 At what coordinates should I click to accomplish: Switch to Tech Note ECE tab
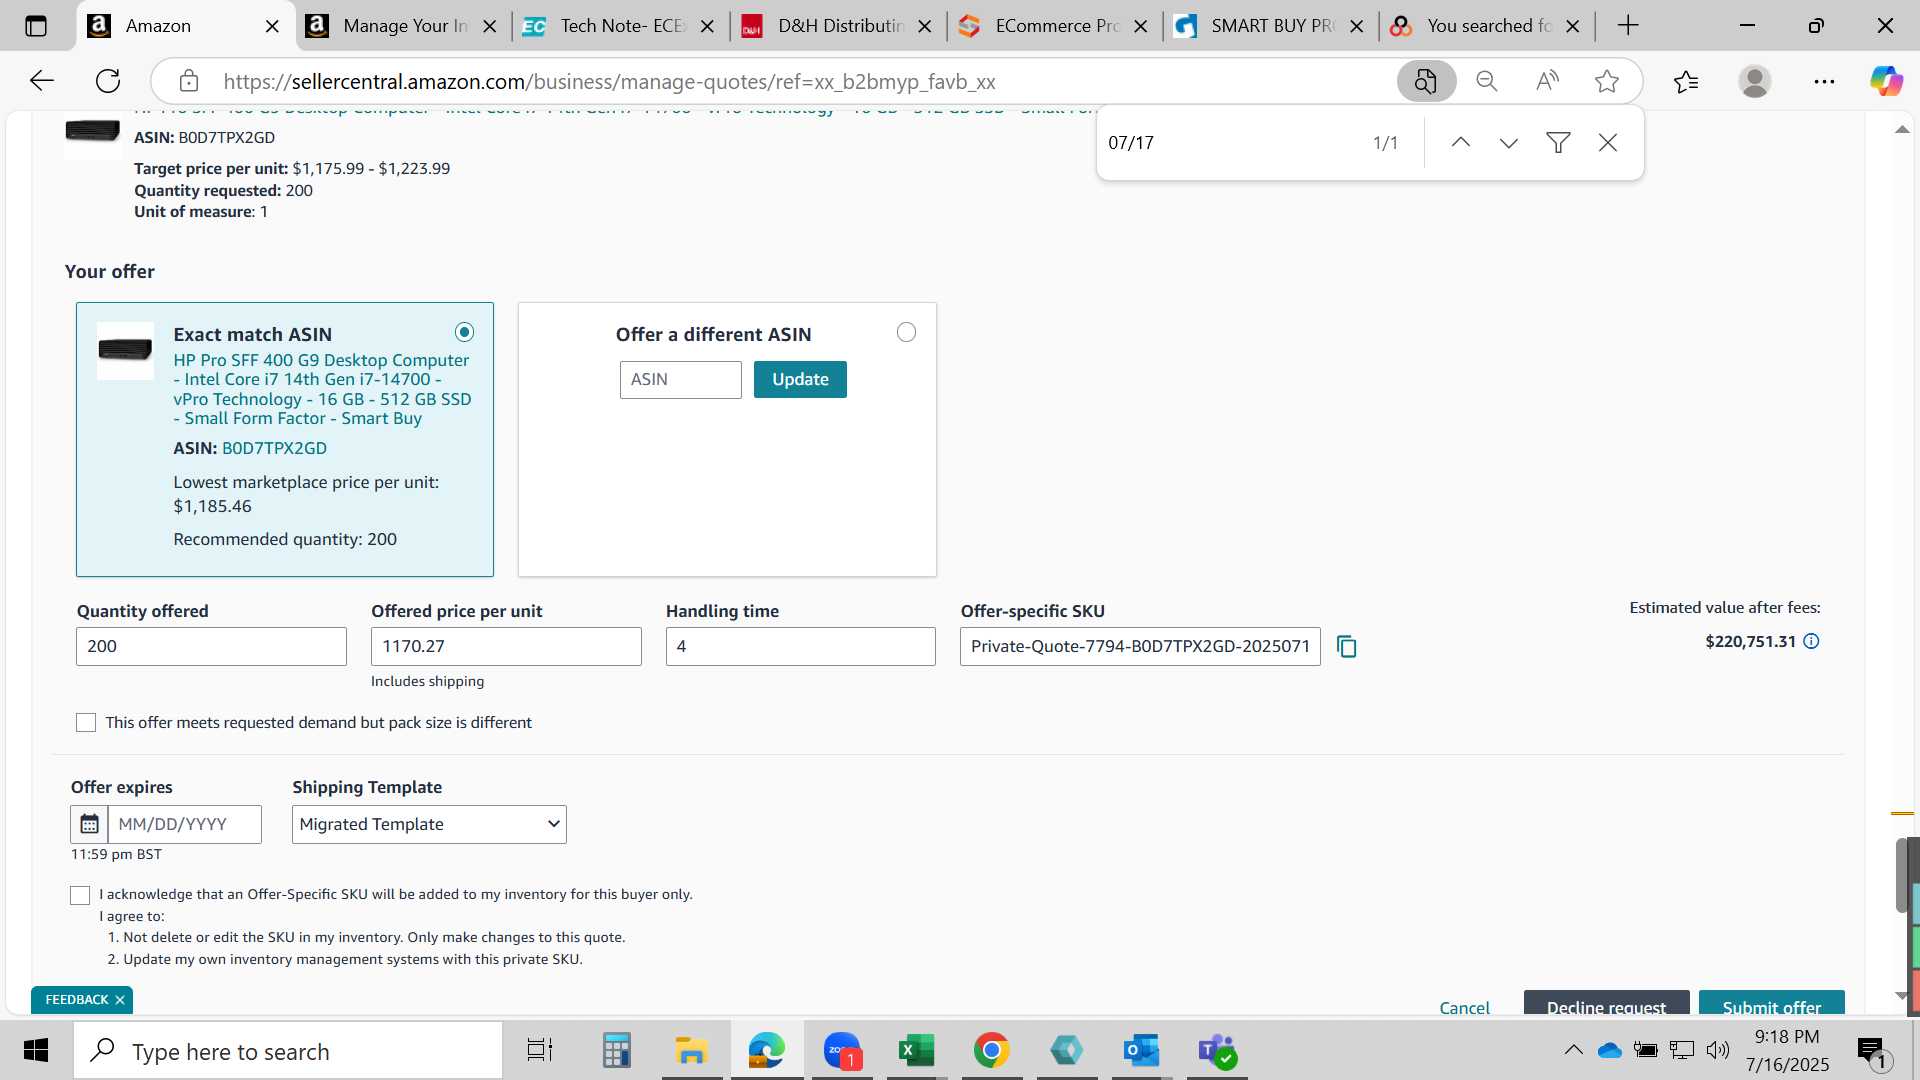coord(620,26)
